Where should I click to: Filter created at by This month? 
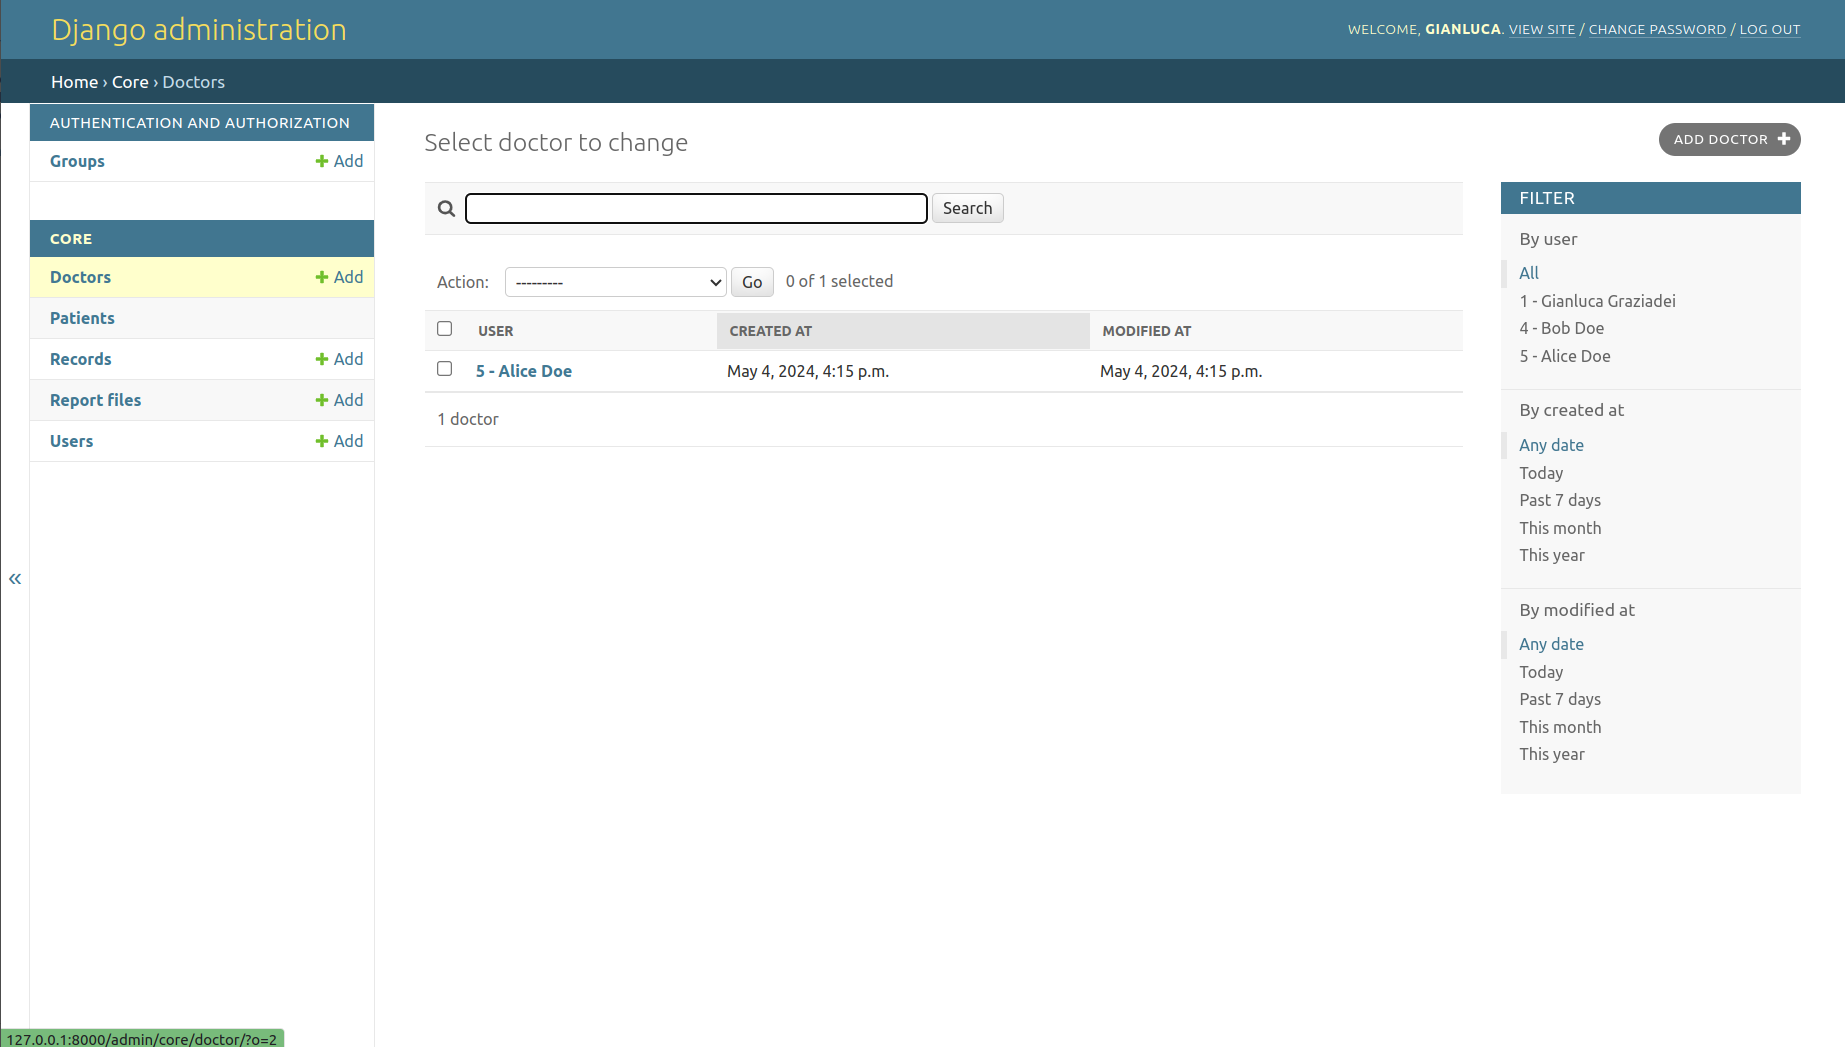point(1560,528)
